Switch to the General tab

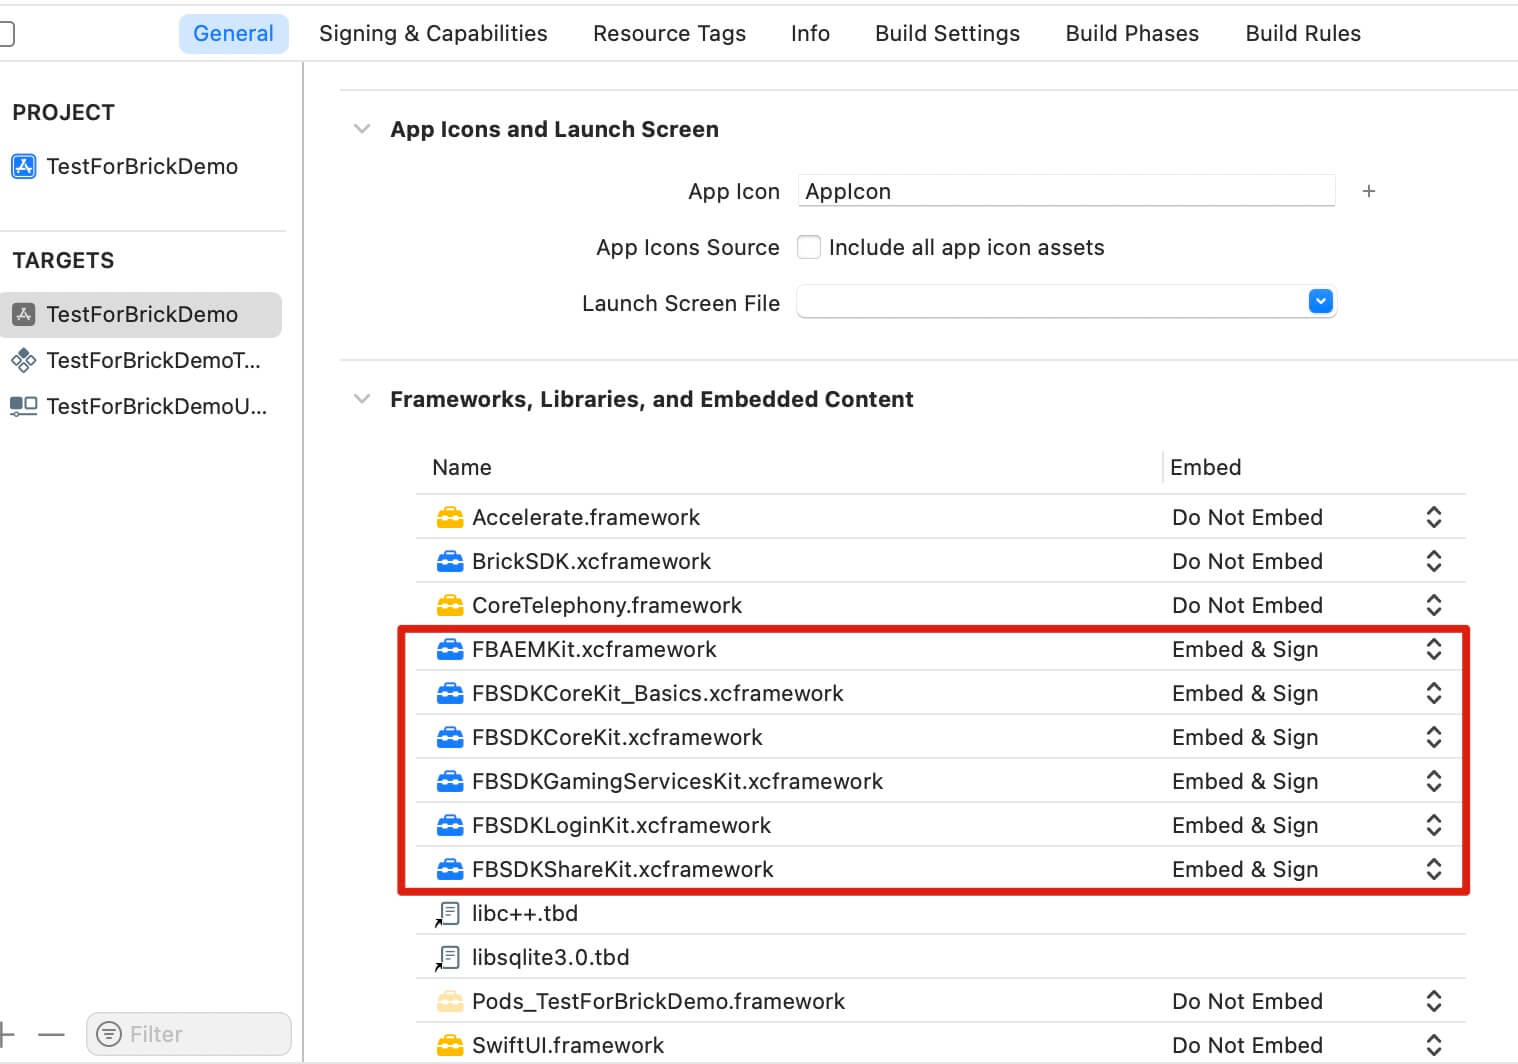click(x=233, y=33)
